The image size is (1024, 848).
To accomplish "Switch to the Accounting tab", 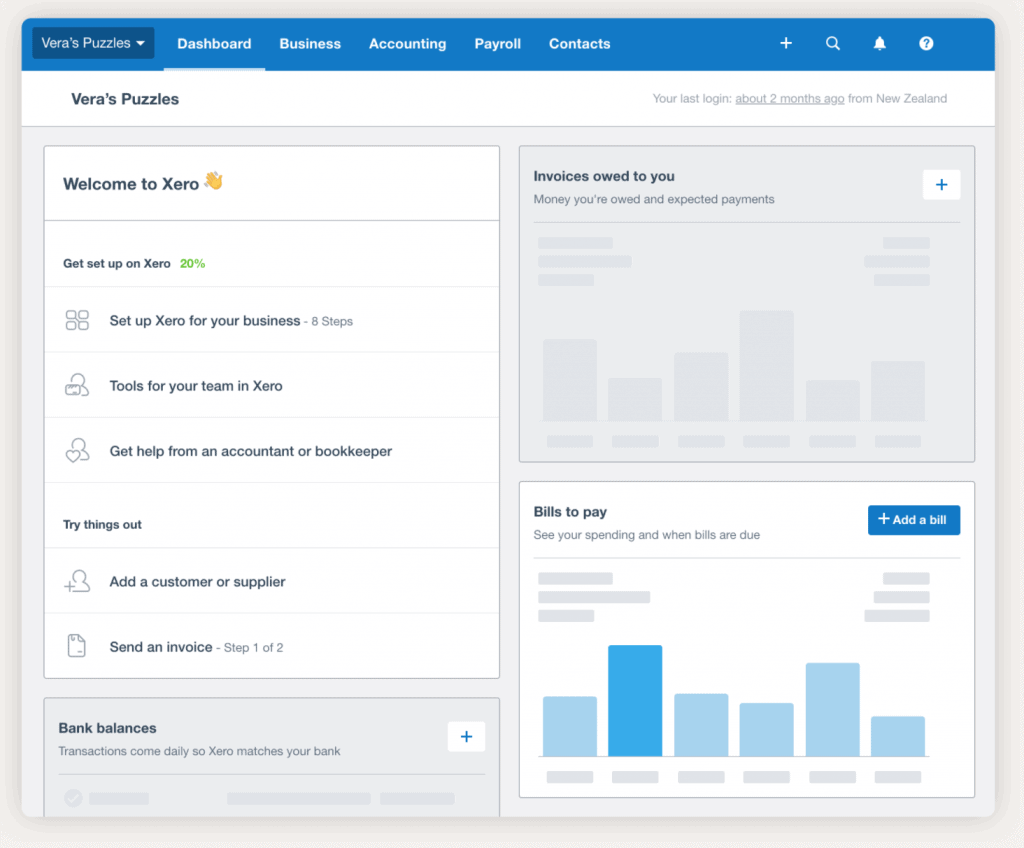I will [x=407, y=44].
